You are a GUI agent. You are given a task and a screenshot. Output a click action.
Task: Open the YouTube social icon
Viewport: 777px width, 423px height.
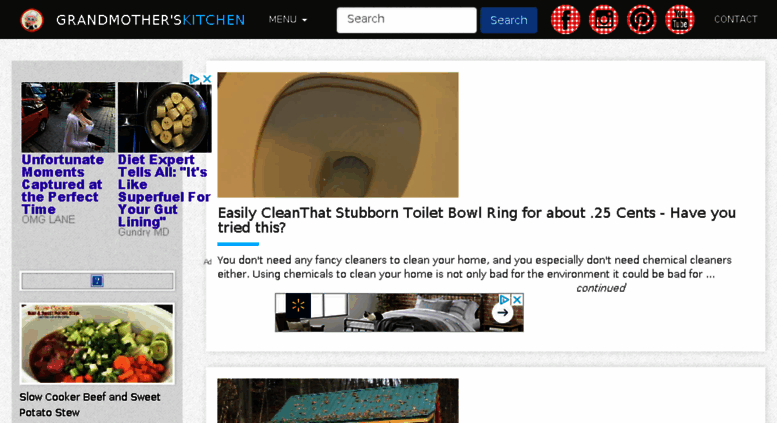(679, 20)
